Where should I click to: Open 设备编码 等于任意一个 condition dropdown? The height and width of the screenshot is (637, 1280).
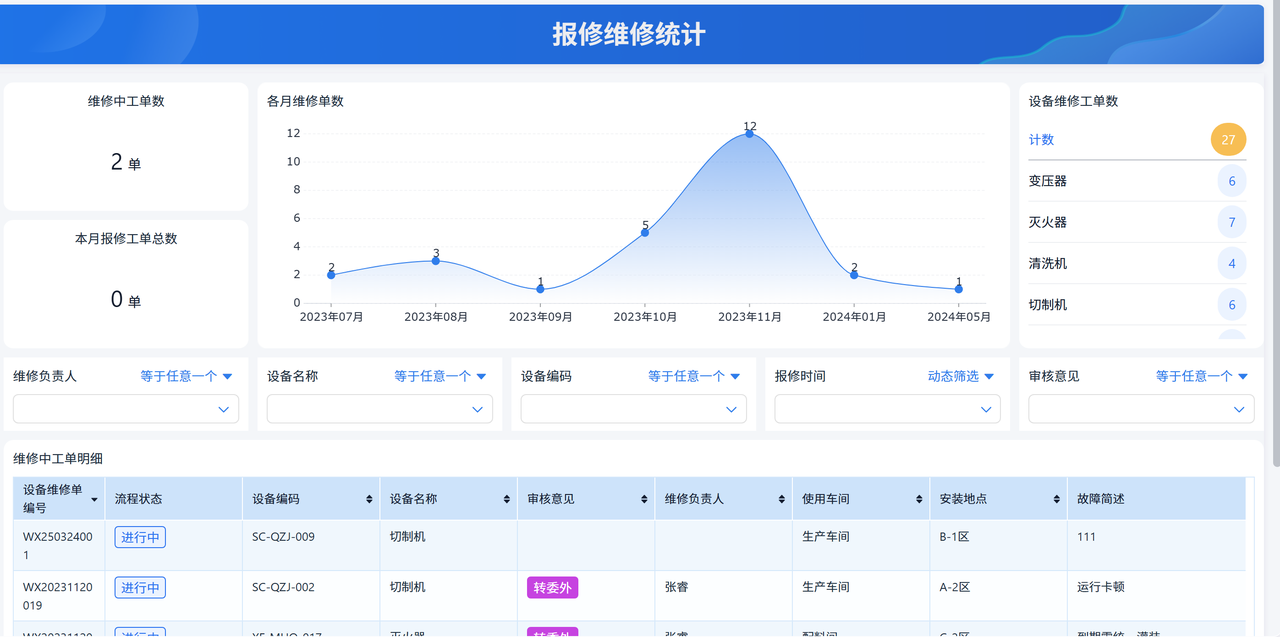pos(694,376)
